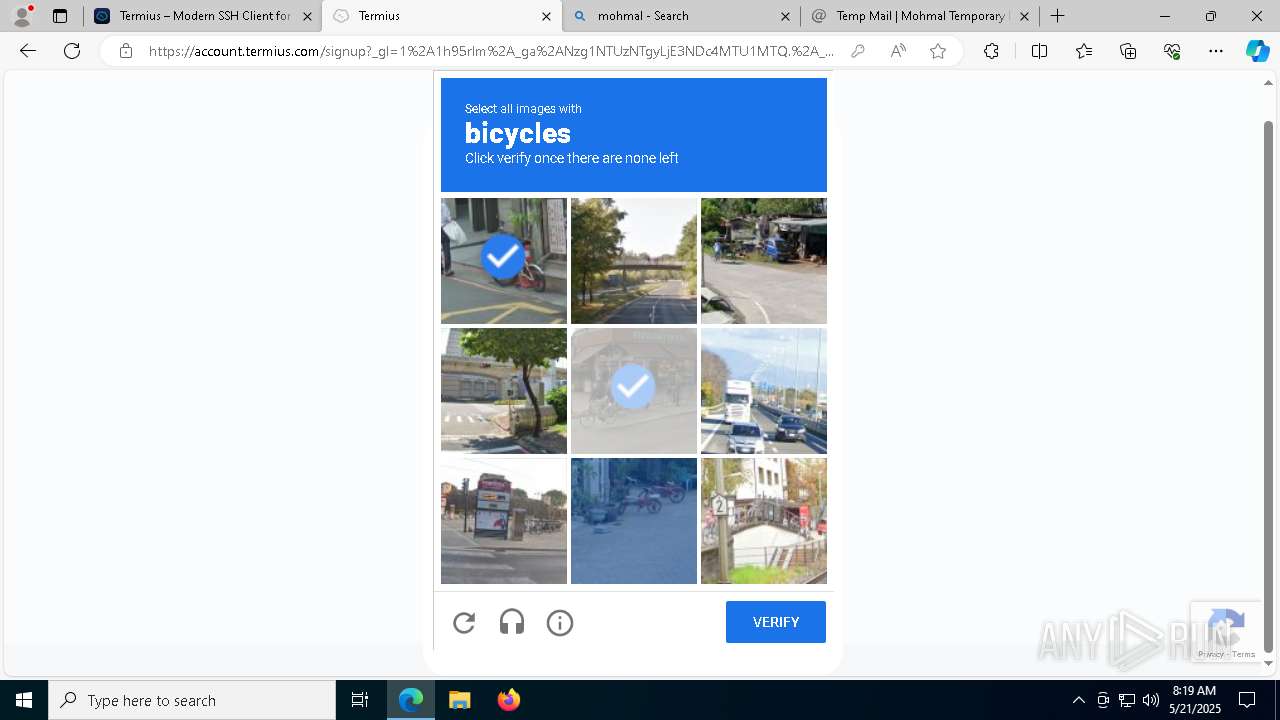Open the Windows Start menu
Viewport: 1280px width, 720px height.
pos(24,700)
